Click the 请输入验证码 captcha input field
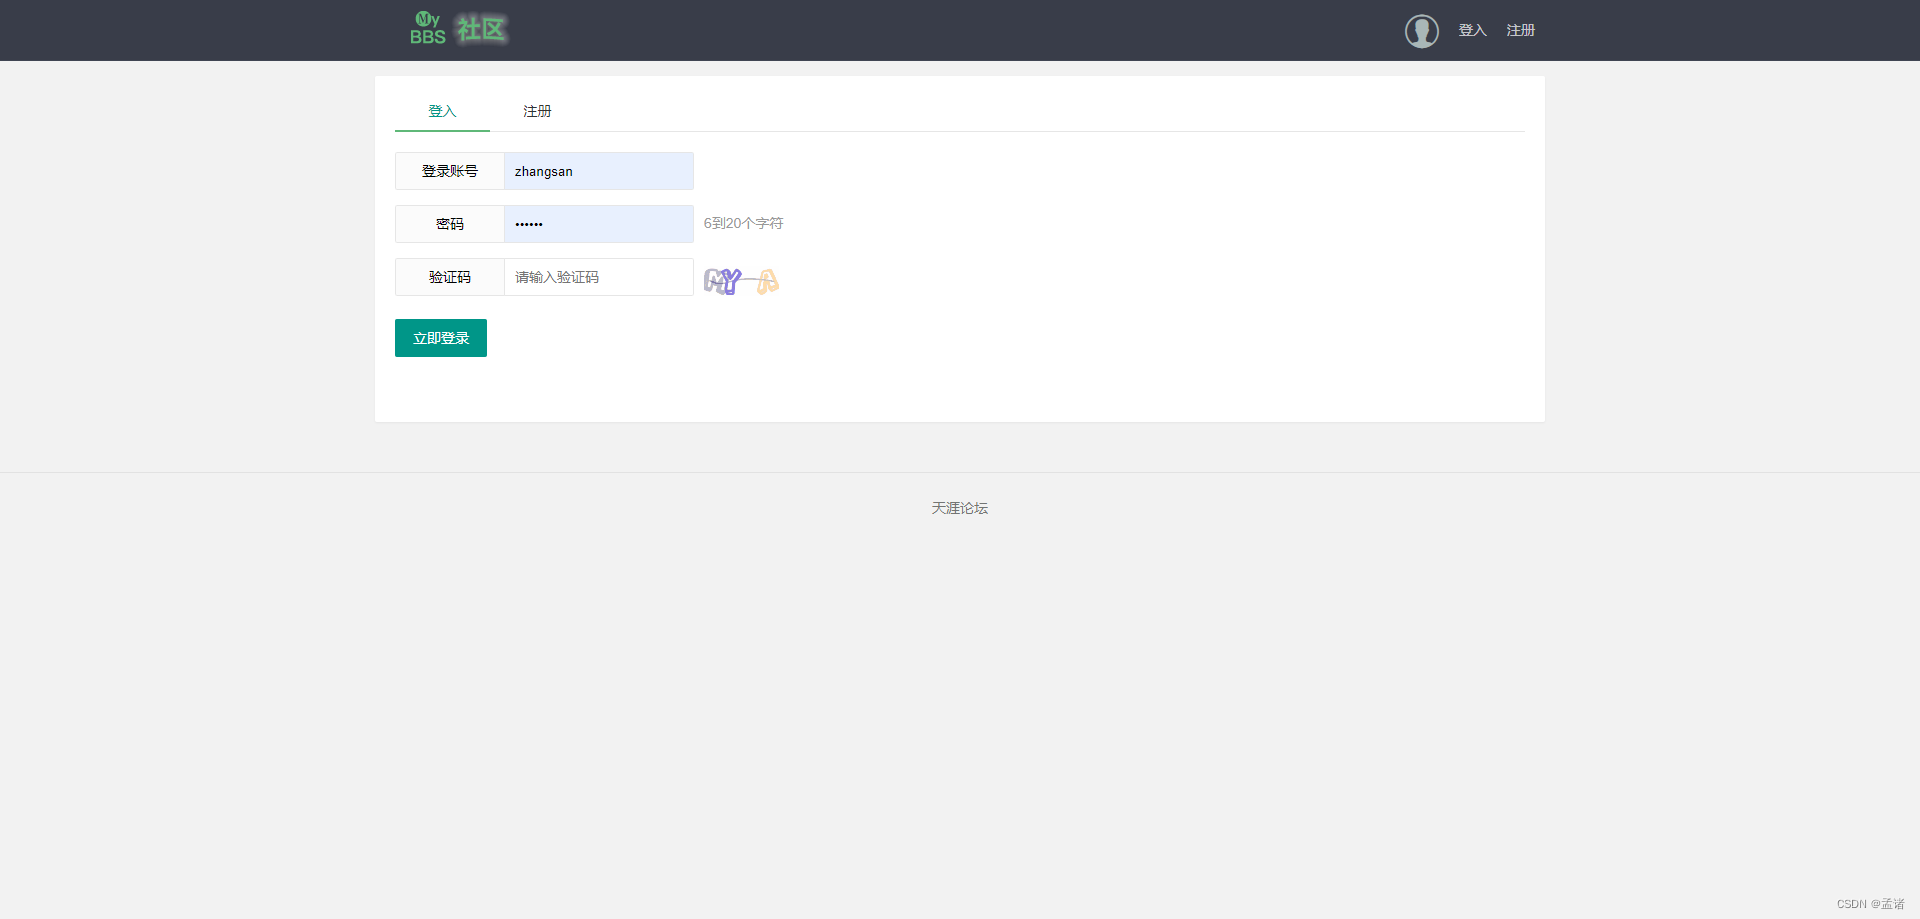1920x919 pixels. click(x=598, y=277)
